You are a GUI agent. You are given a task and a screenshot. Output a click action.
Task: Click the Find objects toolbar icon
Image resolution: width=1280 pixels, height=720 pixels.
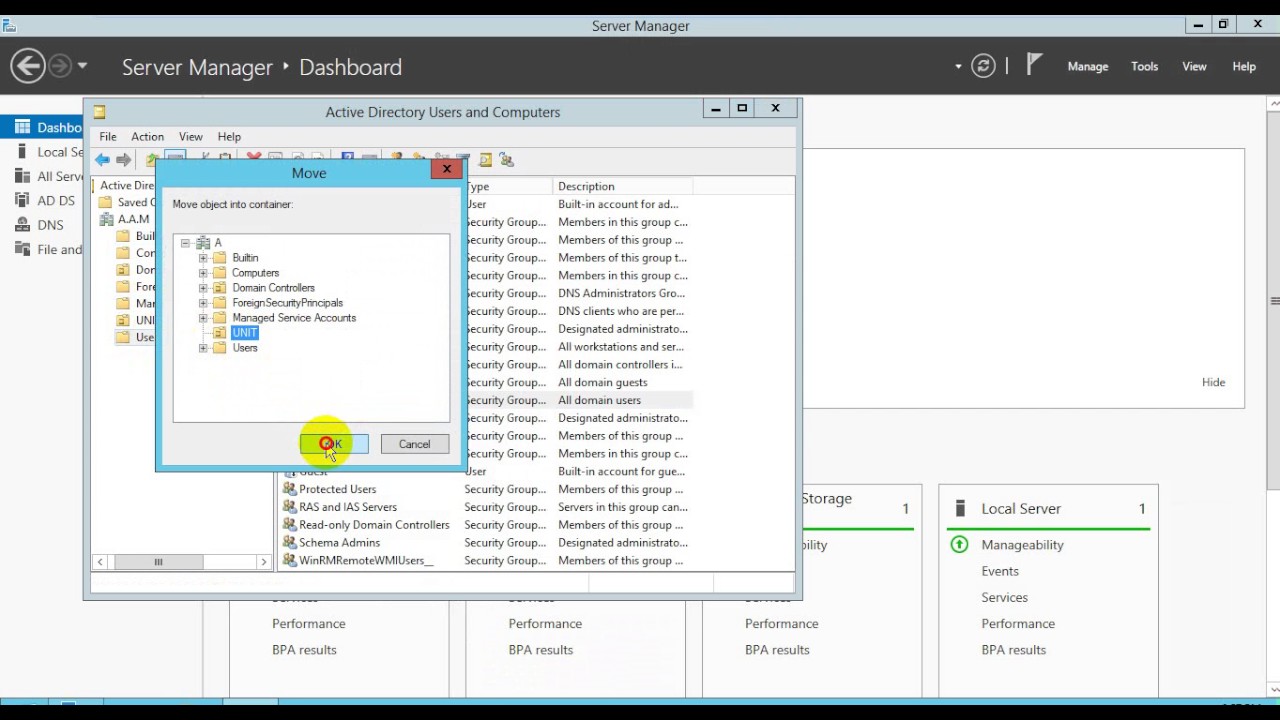point(485,159)
